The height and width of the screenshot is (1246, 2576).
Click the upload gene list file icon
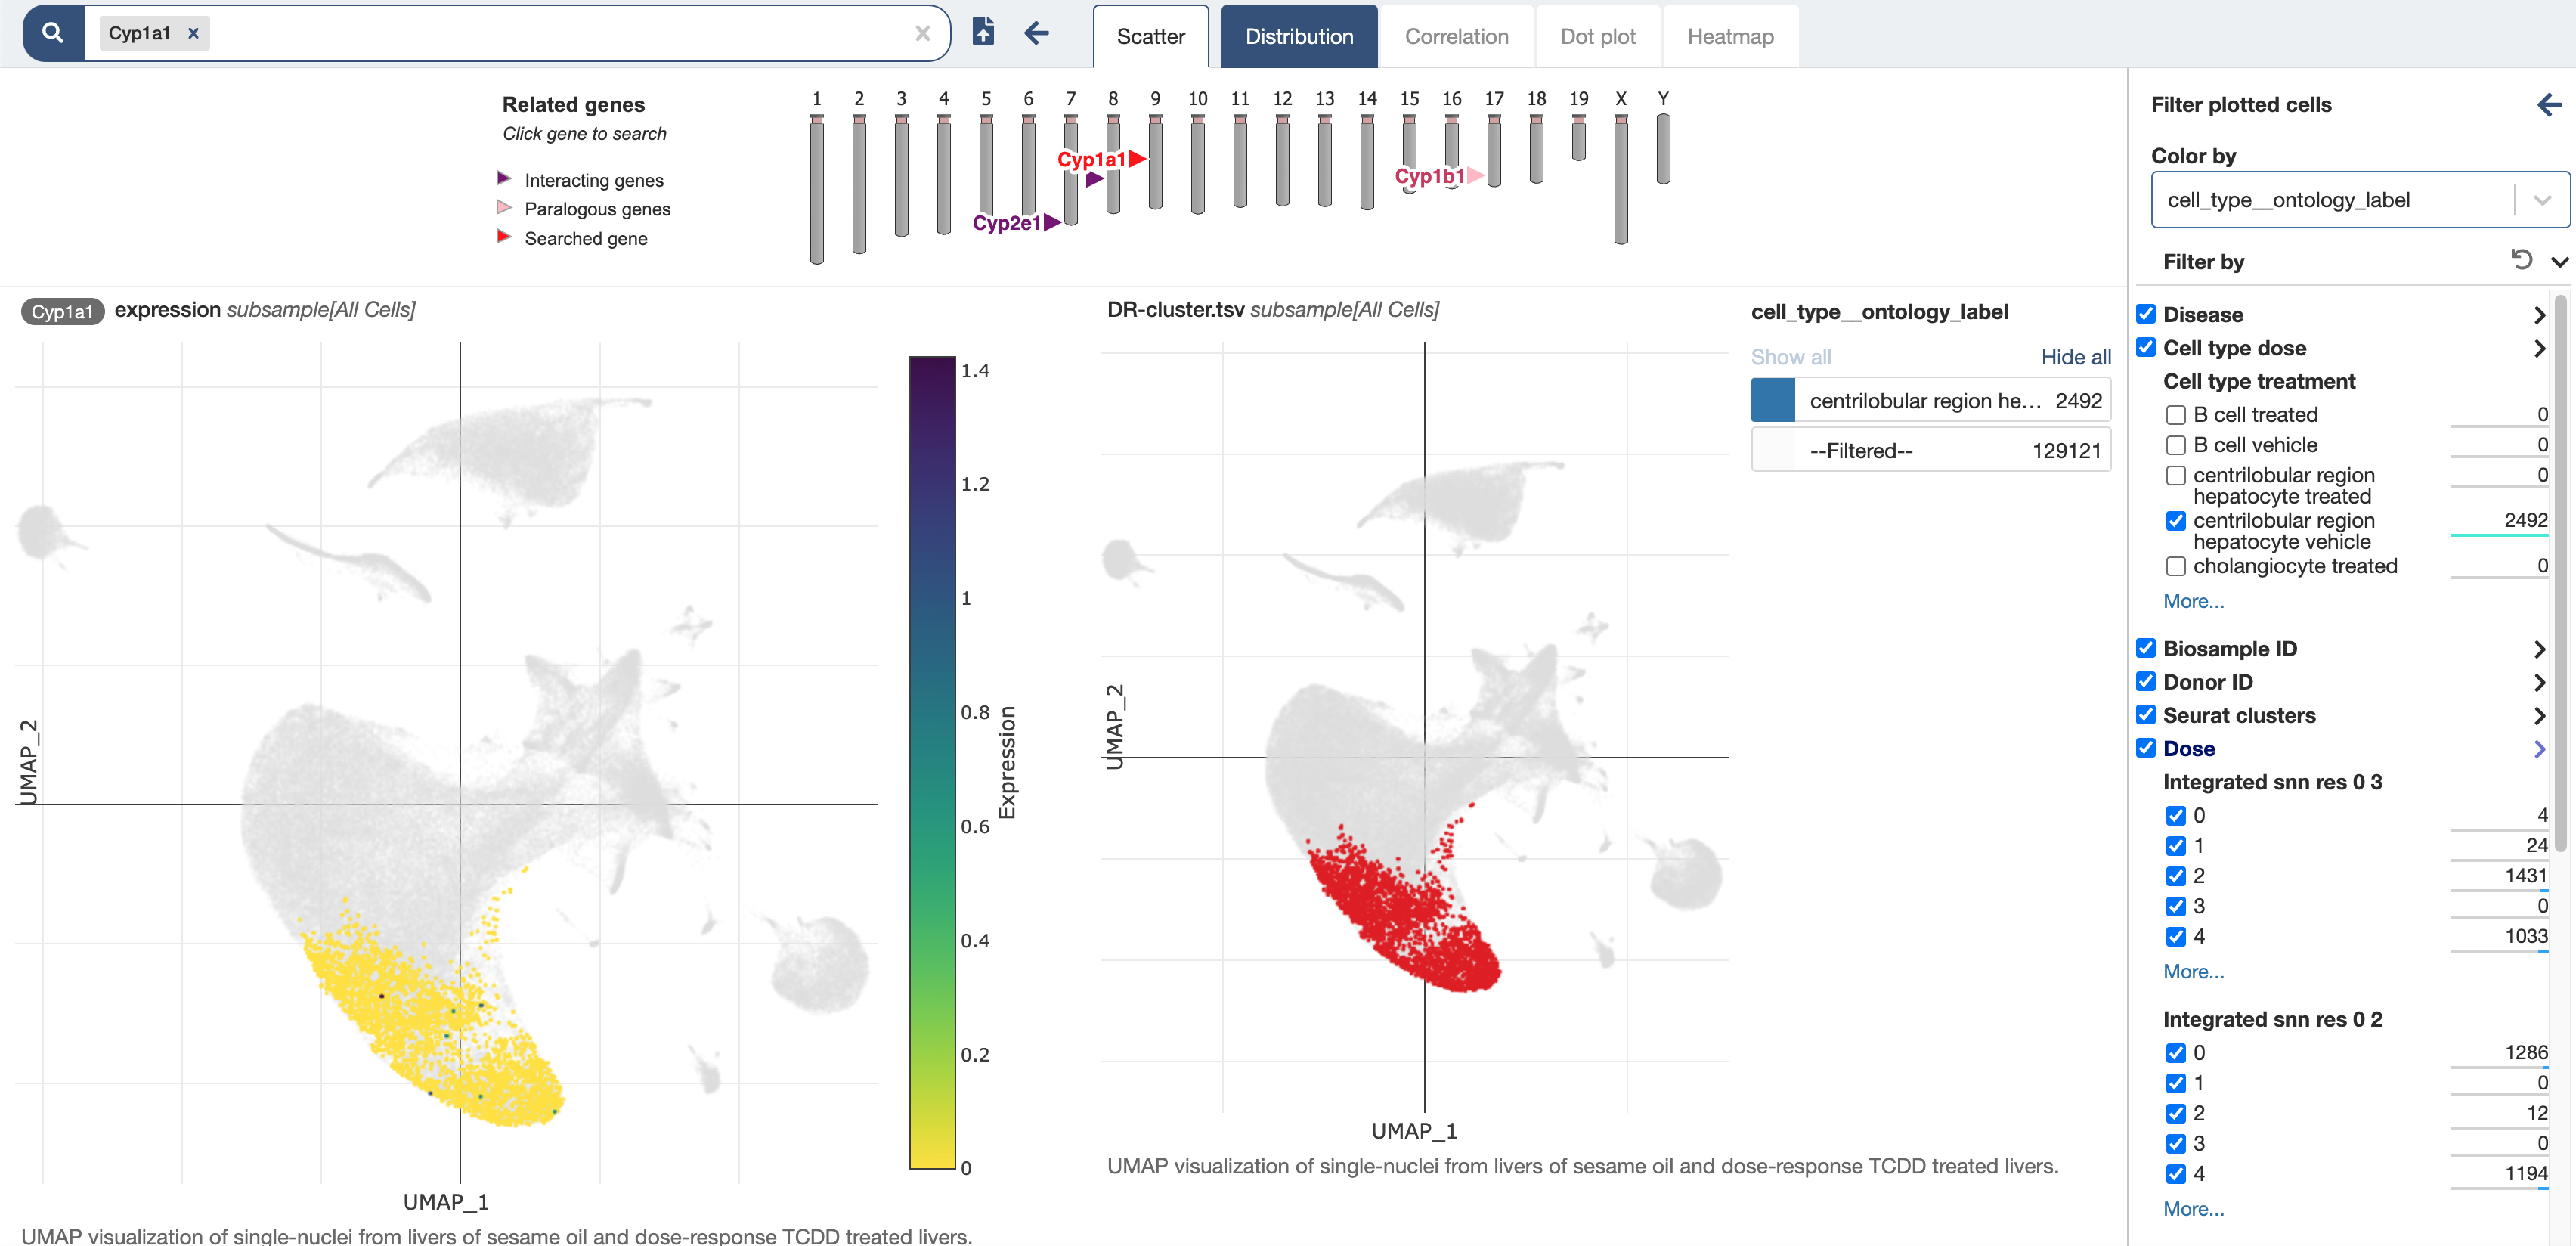tap(983, 32)
